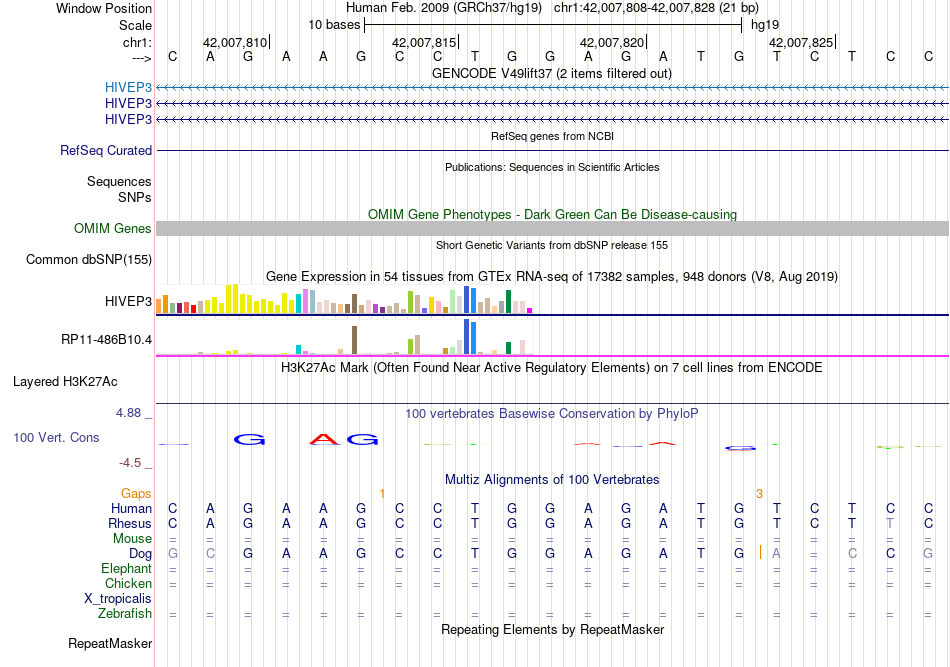Click the Window Position label
This screenshot has height=667, width=950.
coord(104,8)
